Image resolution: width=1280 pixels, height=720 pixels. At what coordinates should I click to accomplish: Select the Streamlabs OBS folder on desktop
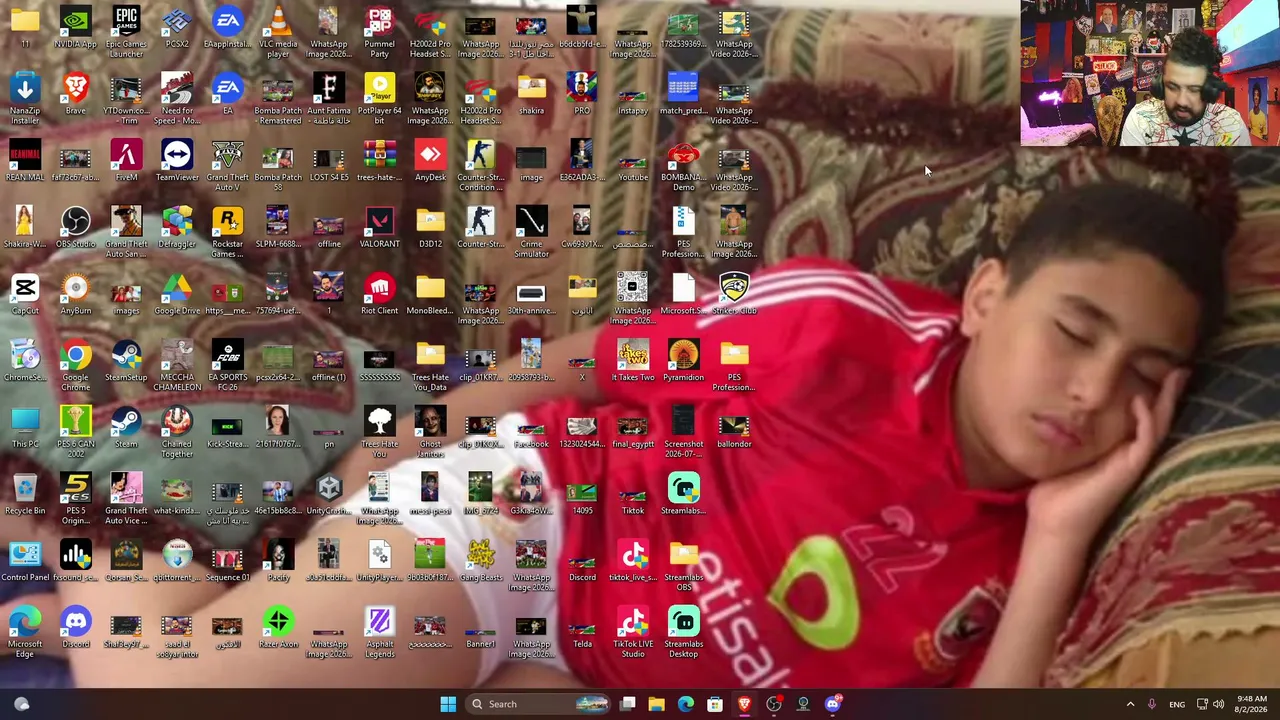pos(683,566)
